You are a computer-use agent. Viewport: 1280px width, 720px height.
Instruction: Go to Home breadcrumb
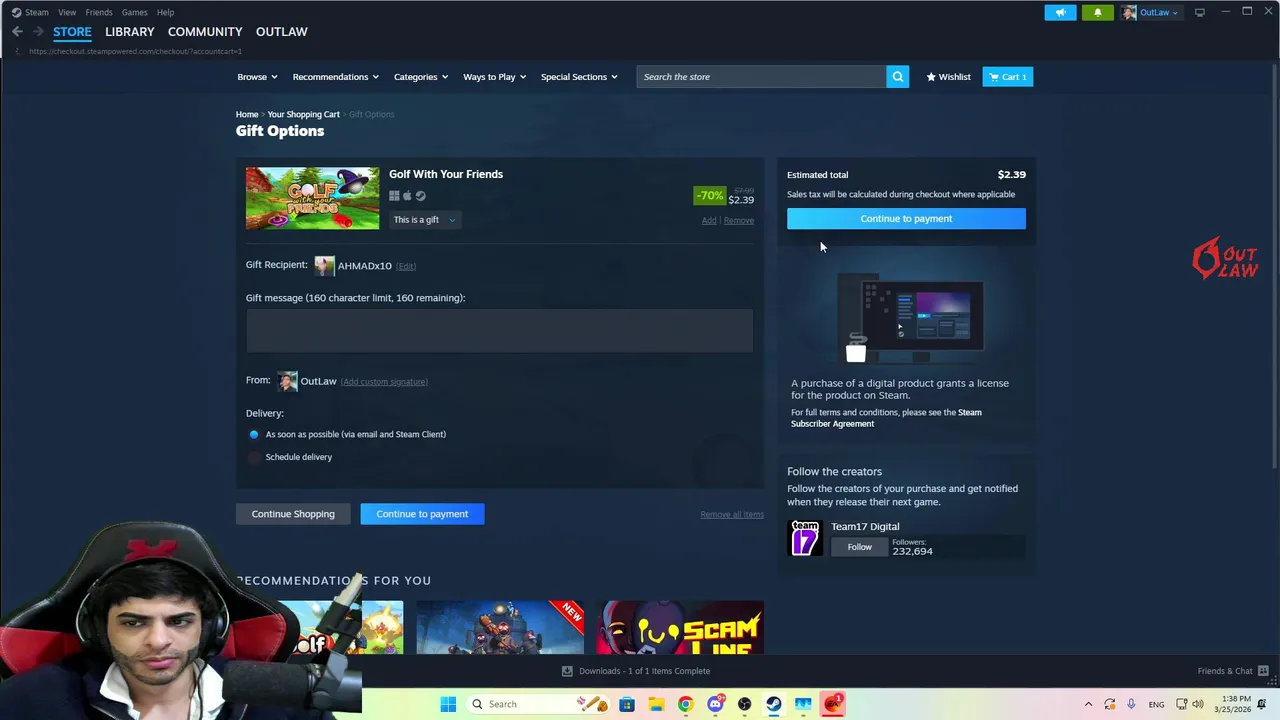tap(247, 115)
